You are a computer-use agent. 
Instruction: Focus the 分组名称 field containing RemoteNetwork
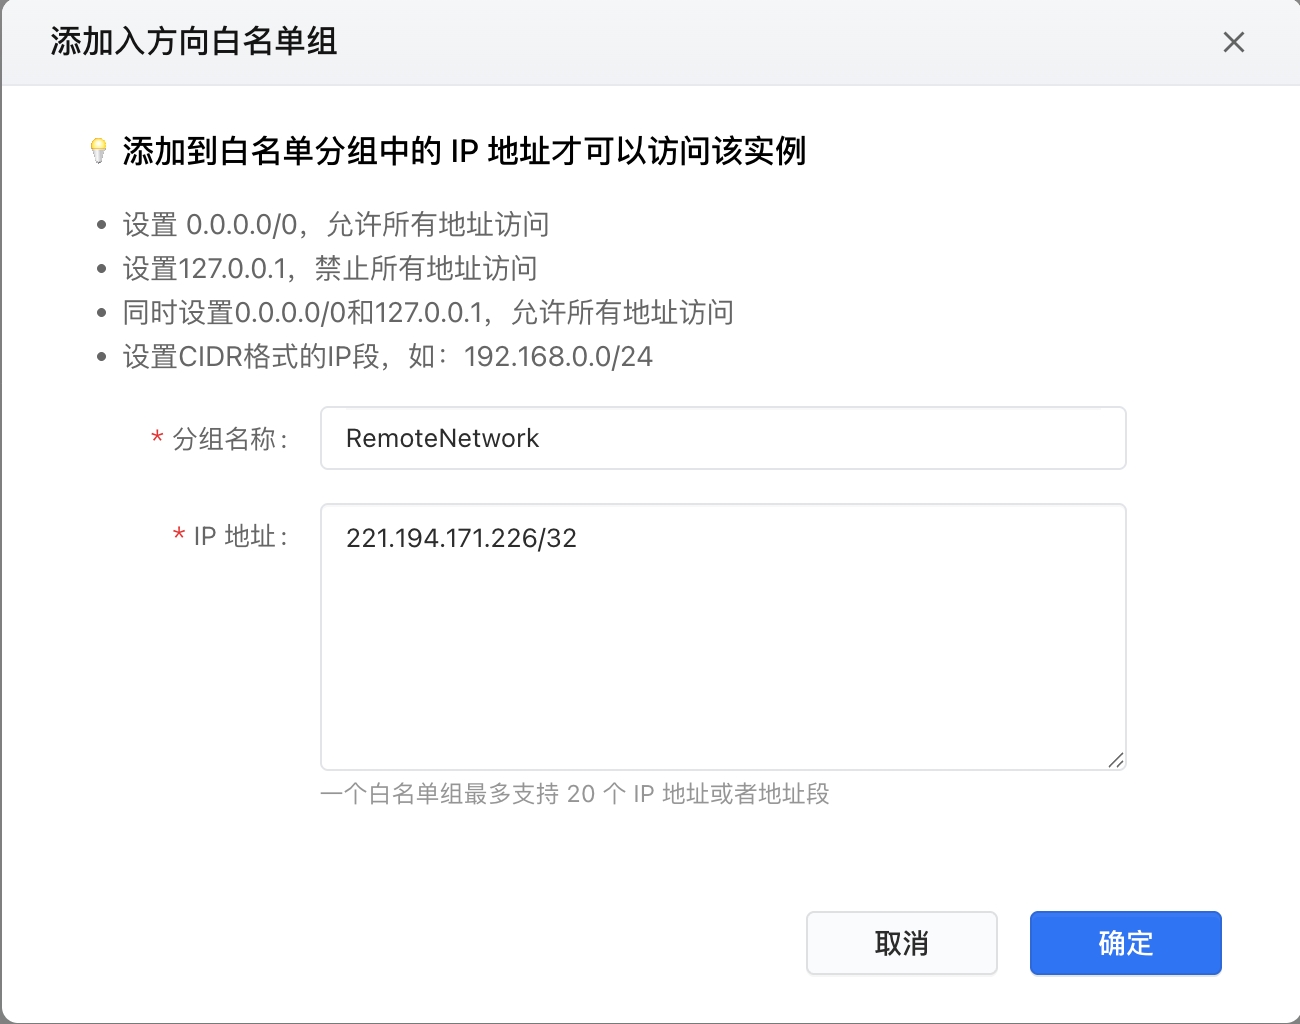(x=722, y=438)
